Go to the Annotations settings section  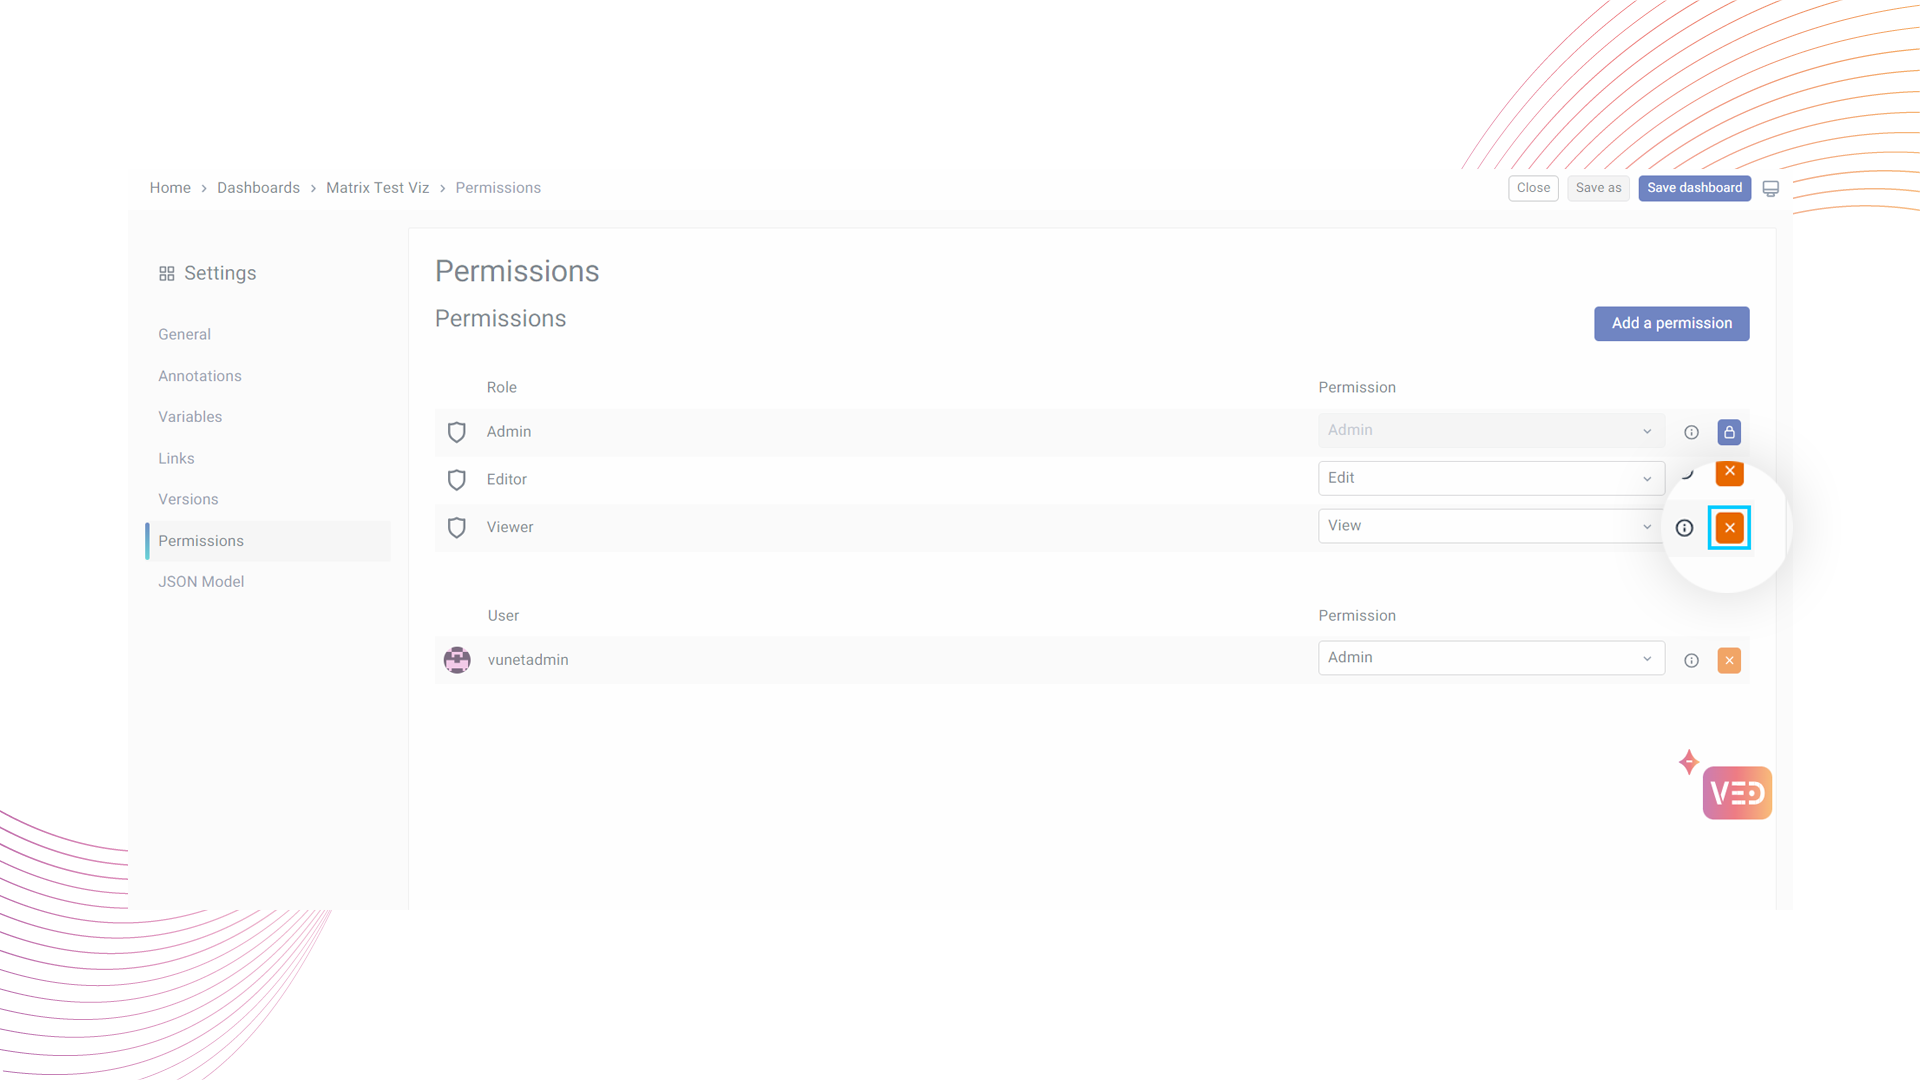pyautogui.click(x=200, y=376)
